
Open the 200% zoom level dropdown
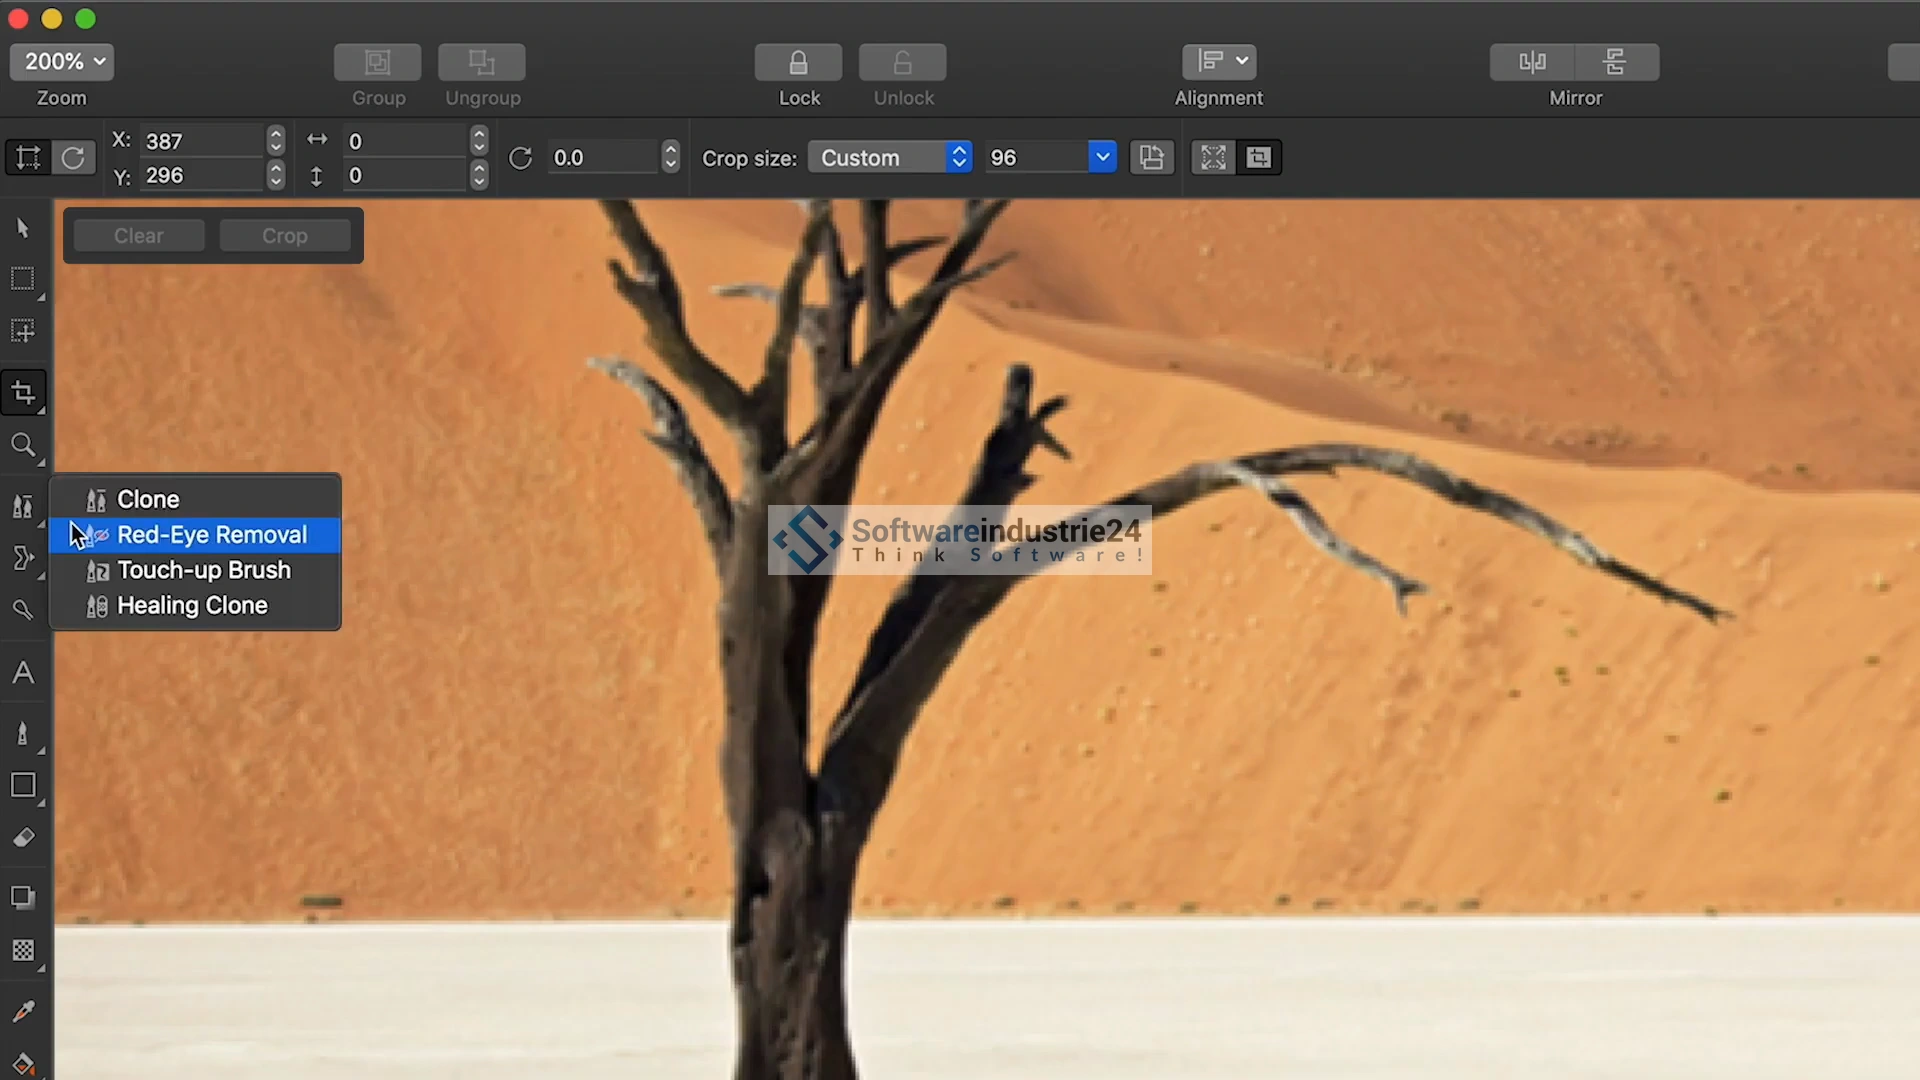click(x=62, y=62)
